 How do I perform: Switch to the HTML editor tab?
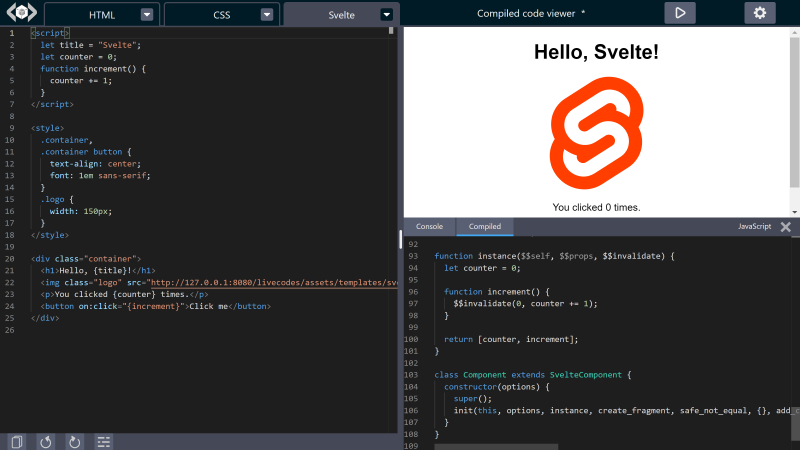102,15
